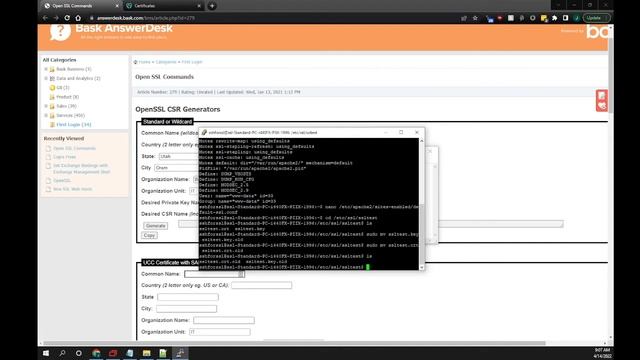The image size is (640, 360).
Task: Click the page horizontal scrollbar
Action: point(294,343)
